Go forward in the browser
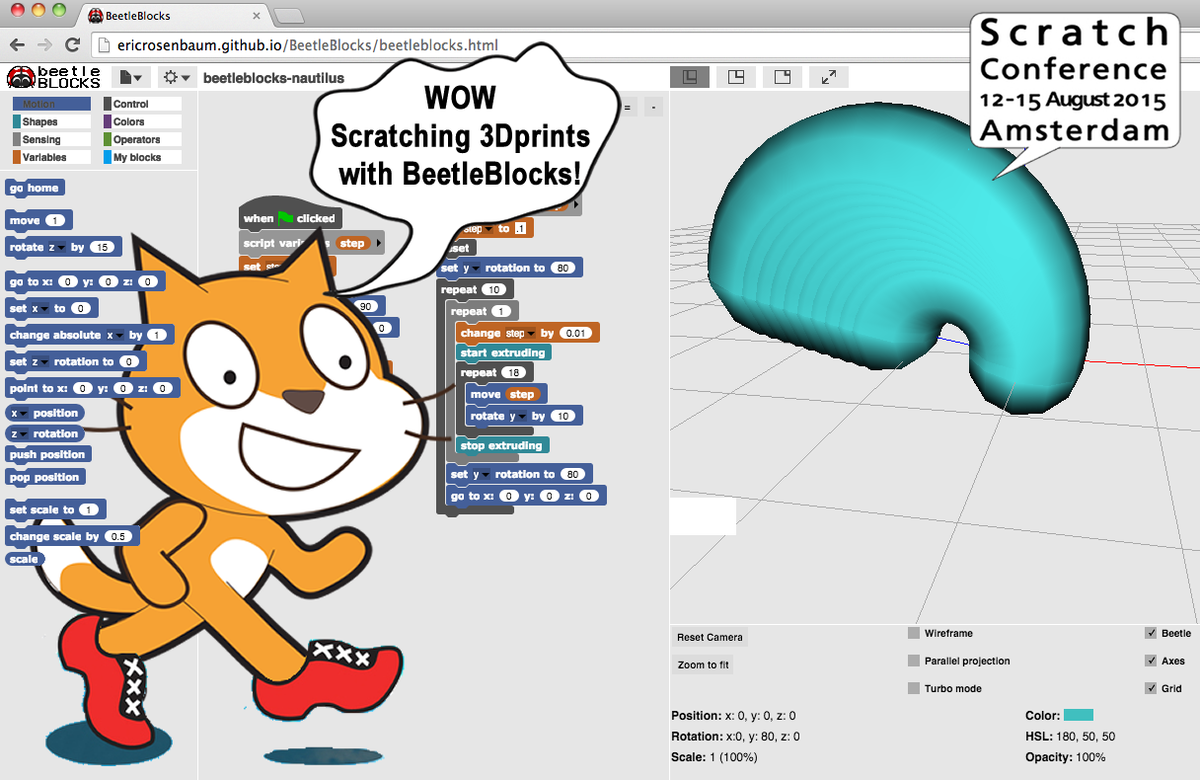The height and width of the screenshot is (780, 1200). [x=45, y=44]
